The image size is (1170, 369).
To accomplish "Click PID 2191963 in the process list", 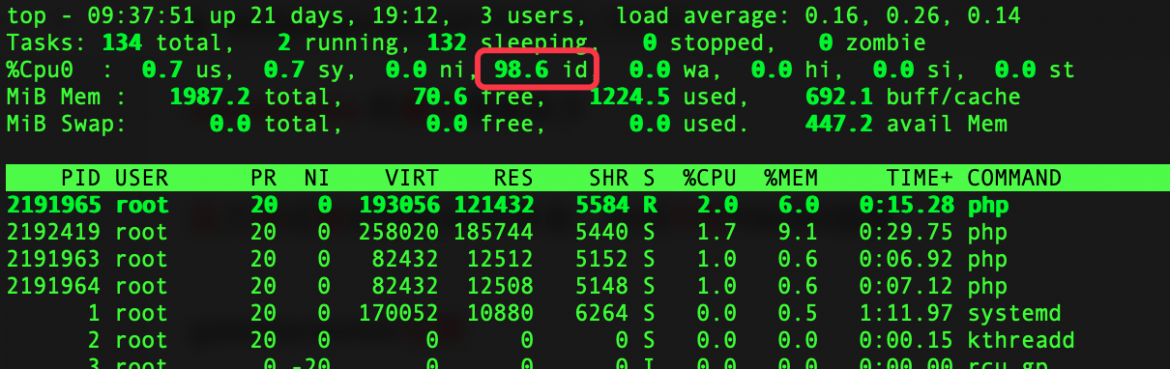I will 53,259.
